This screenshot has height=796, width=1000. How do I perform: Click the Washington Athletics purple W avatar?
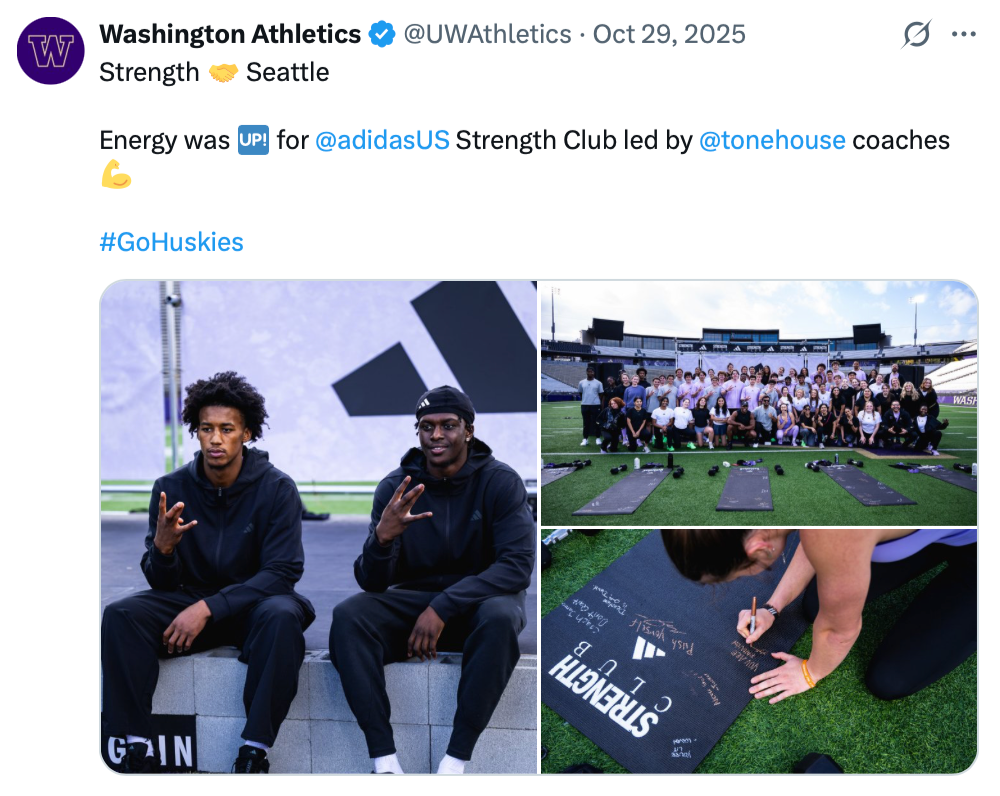click(51, 50)
